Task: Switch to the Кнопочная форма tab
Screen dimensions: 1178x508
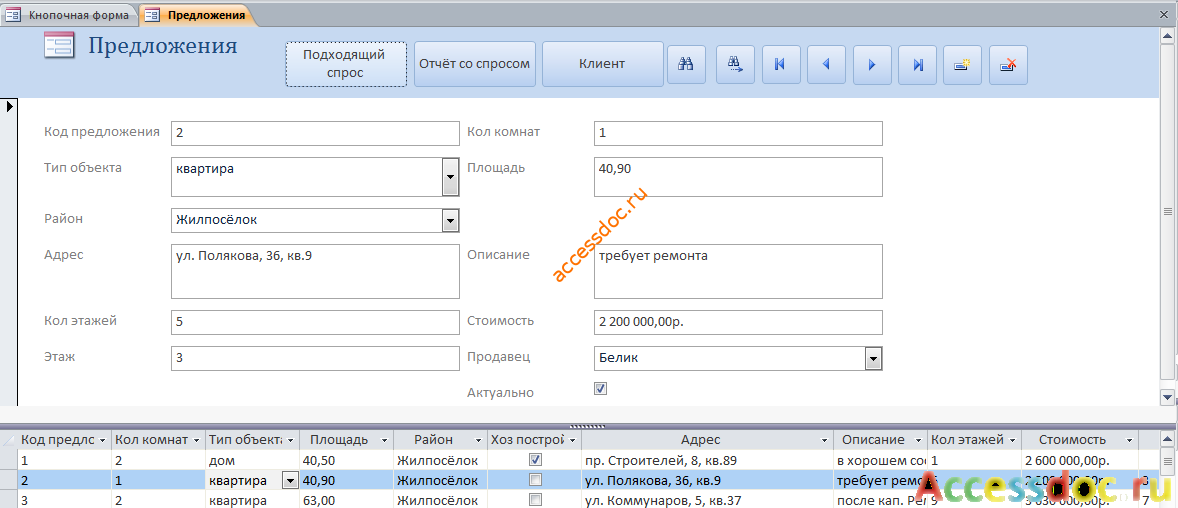Action: coord(70,14)
